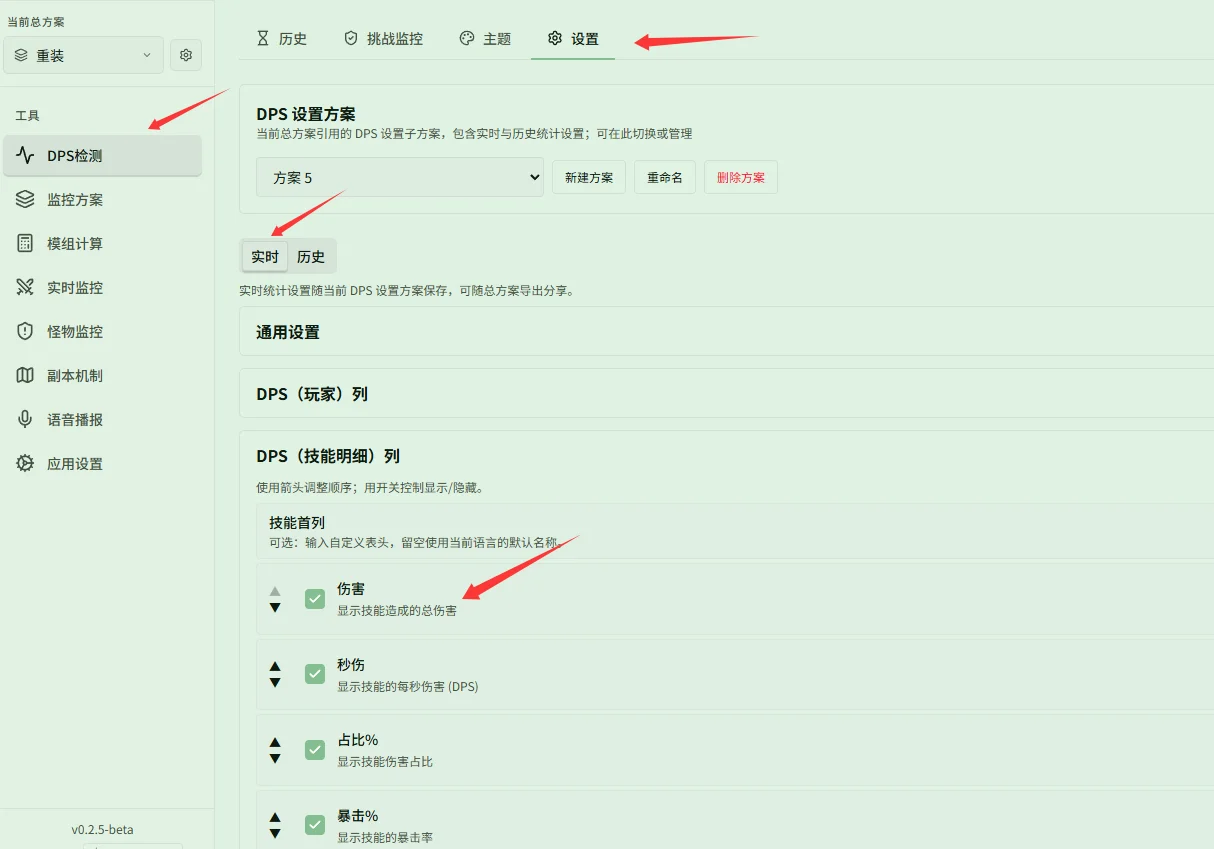Click the DPS检测 pulse icon in sidebar
The width and height of the screenshot is (1214, 849).
[25, 156]
